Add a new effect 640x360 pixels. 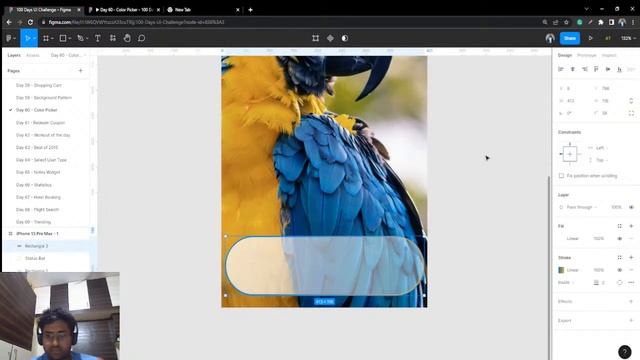(631, 301)
